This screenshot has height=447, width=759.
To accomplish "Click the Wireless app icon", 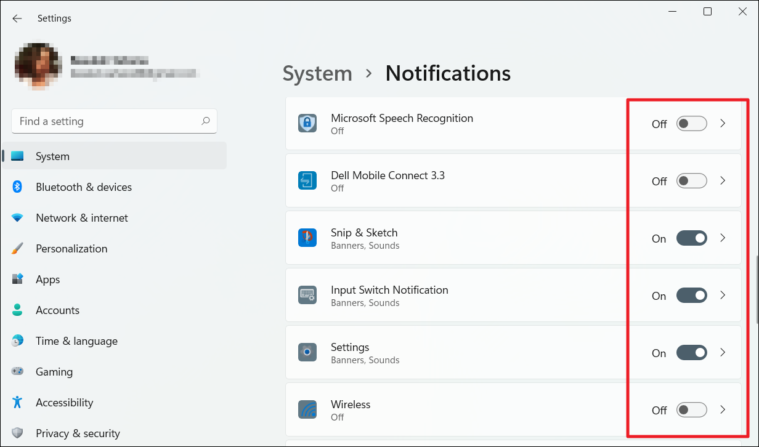I will pyautogui.click(x=307, y=410).
